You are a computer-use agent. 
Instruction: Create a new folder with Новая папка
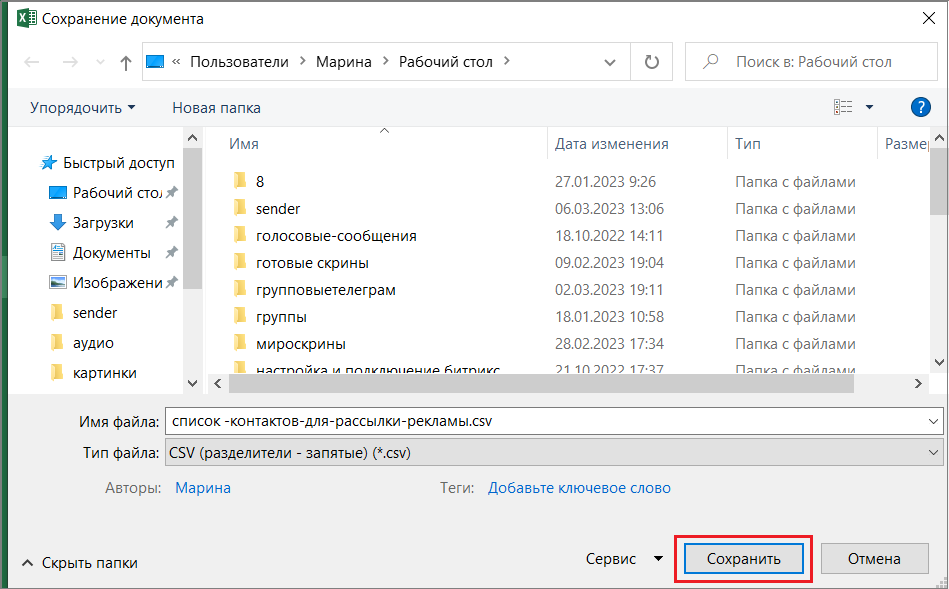pos(216,108)
